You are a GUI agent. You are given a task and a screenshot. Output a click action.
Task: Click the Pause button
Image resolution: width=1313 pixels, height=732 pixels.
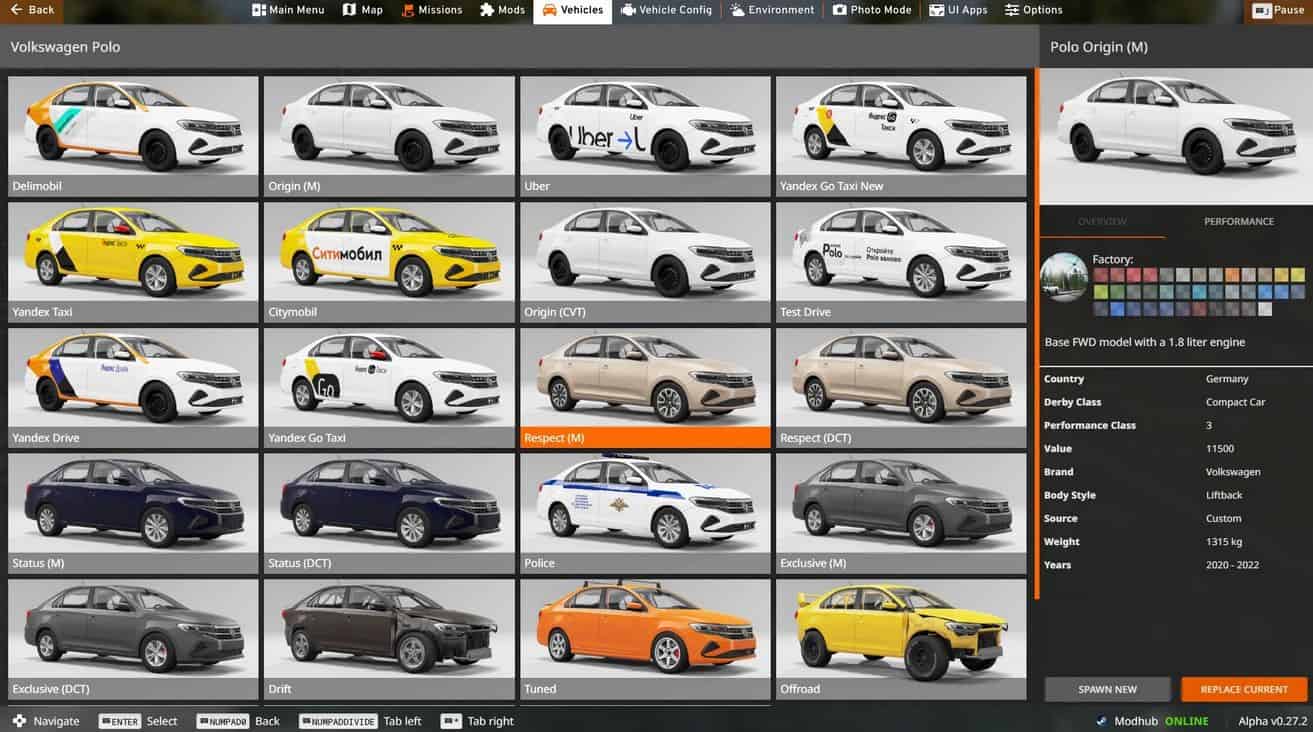coord(1279,10)
